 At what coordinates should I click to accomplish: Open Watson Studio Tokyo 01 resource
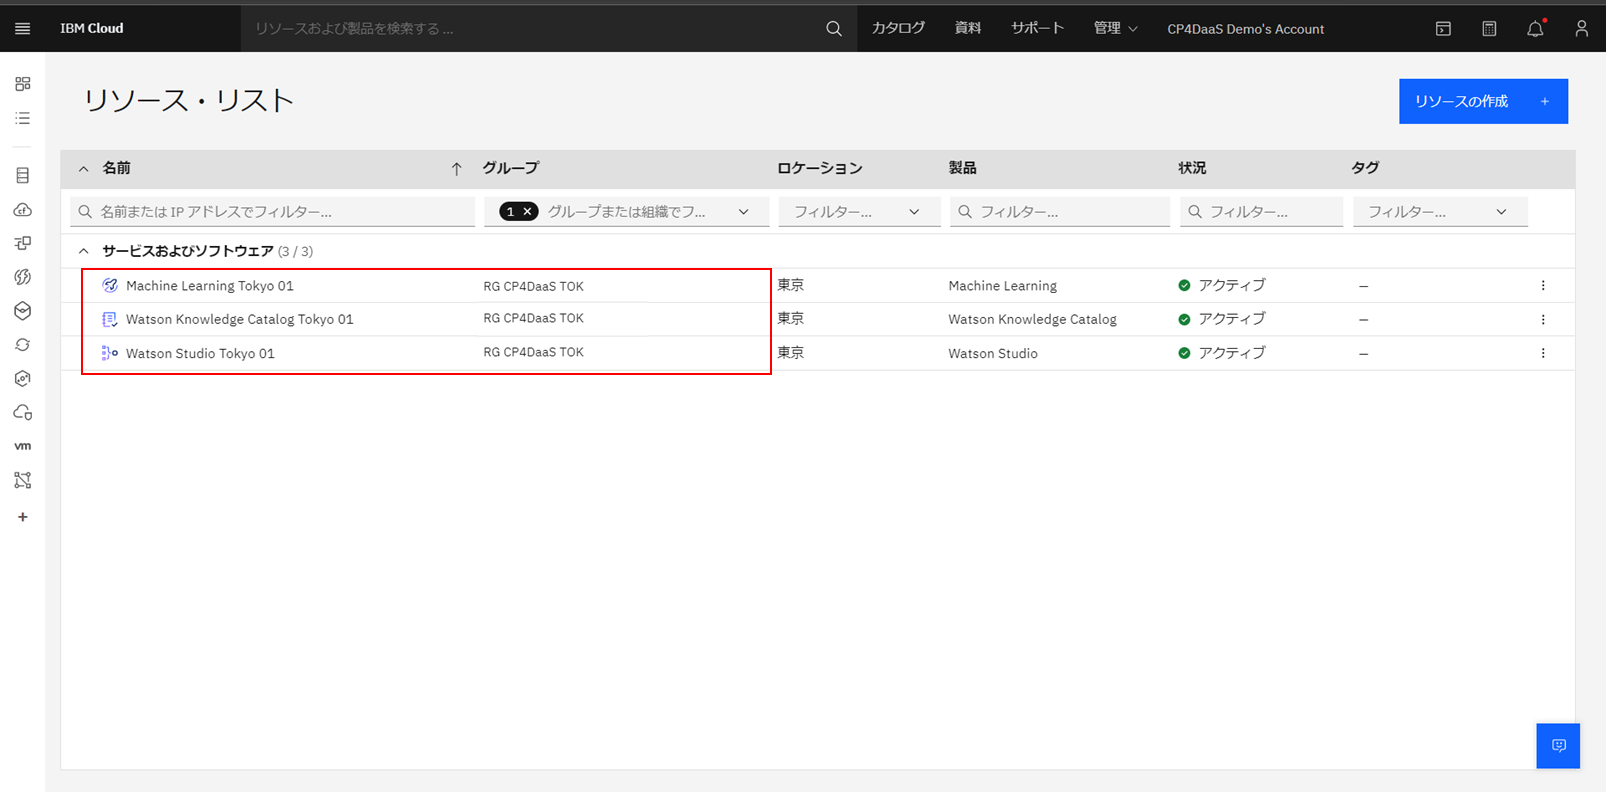(200, 354)
